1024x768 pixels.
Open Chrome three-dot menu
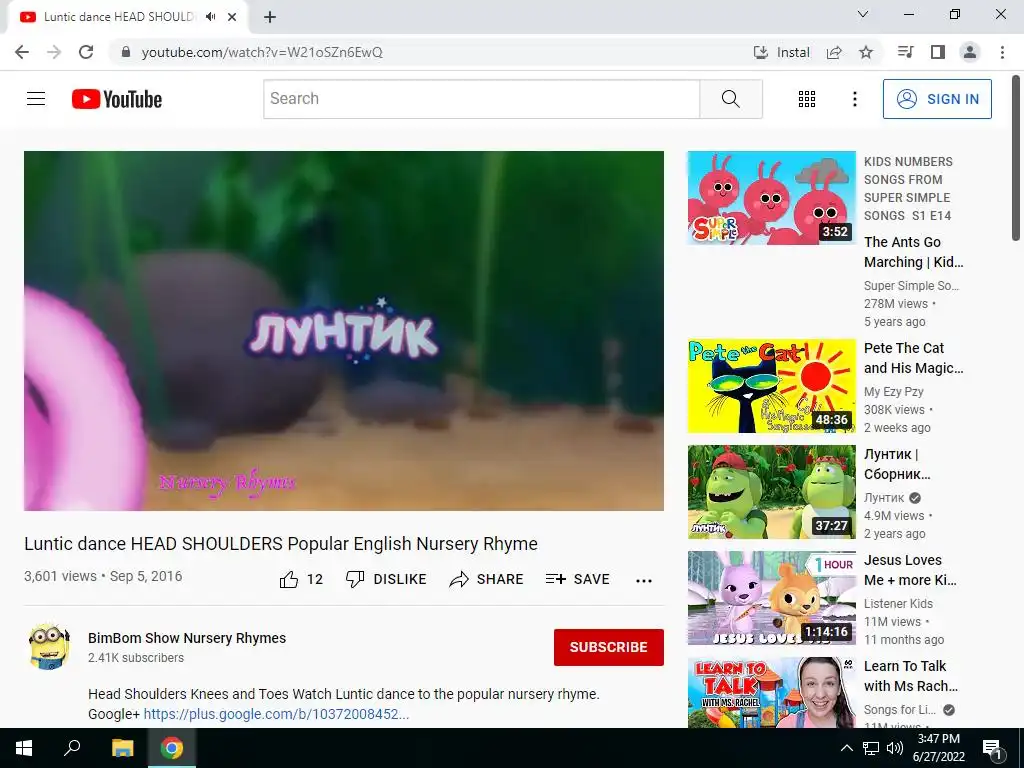(1002, 52)
